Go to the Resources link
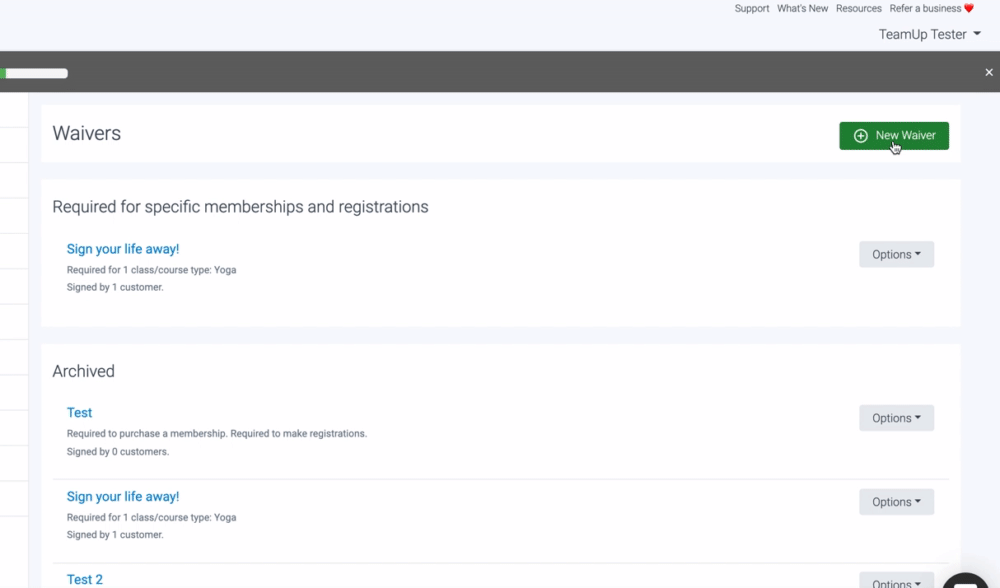 point(858,9)
